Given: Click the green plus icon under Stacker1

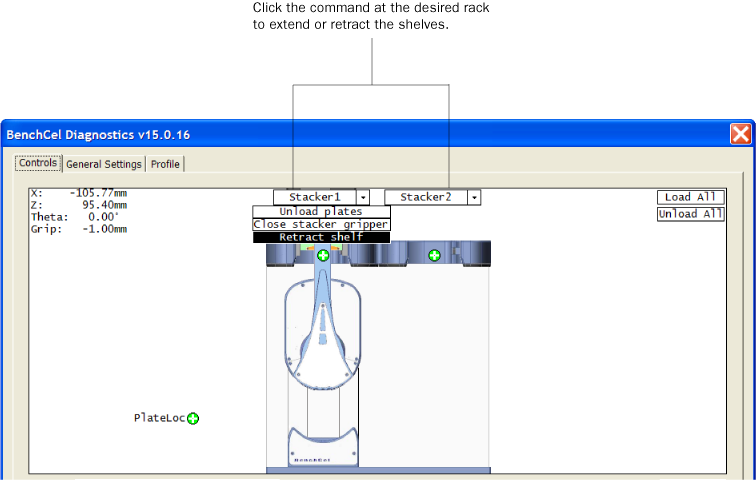Looking at the screenshot, I should (x=323, y=256).
